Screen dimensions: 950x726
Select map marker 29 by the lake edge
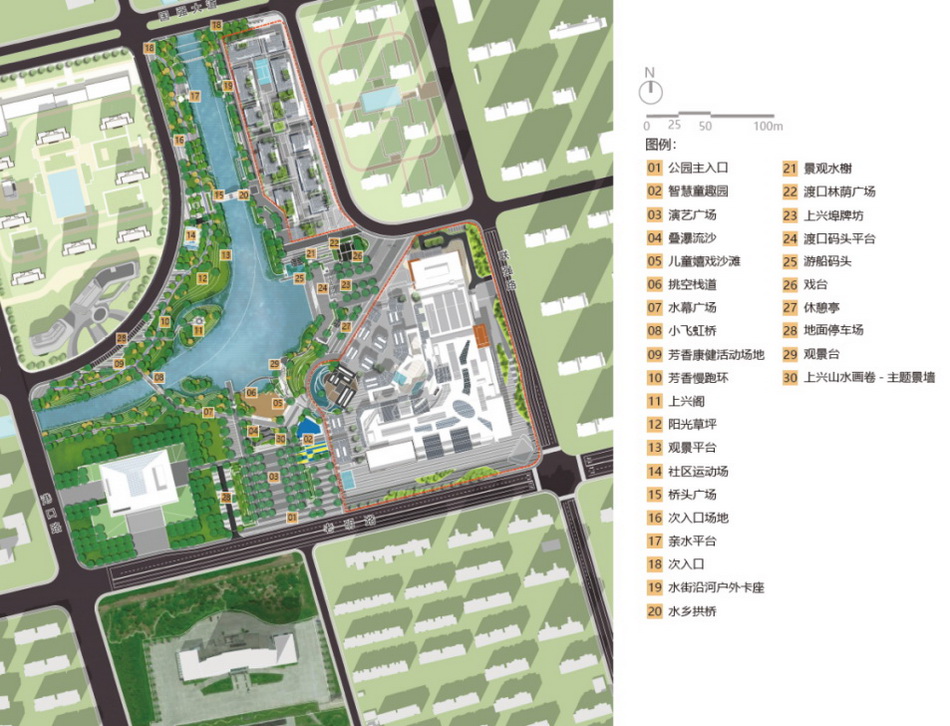tap(274, 364)
